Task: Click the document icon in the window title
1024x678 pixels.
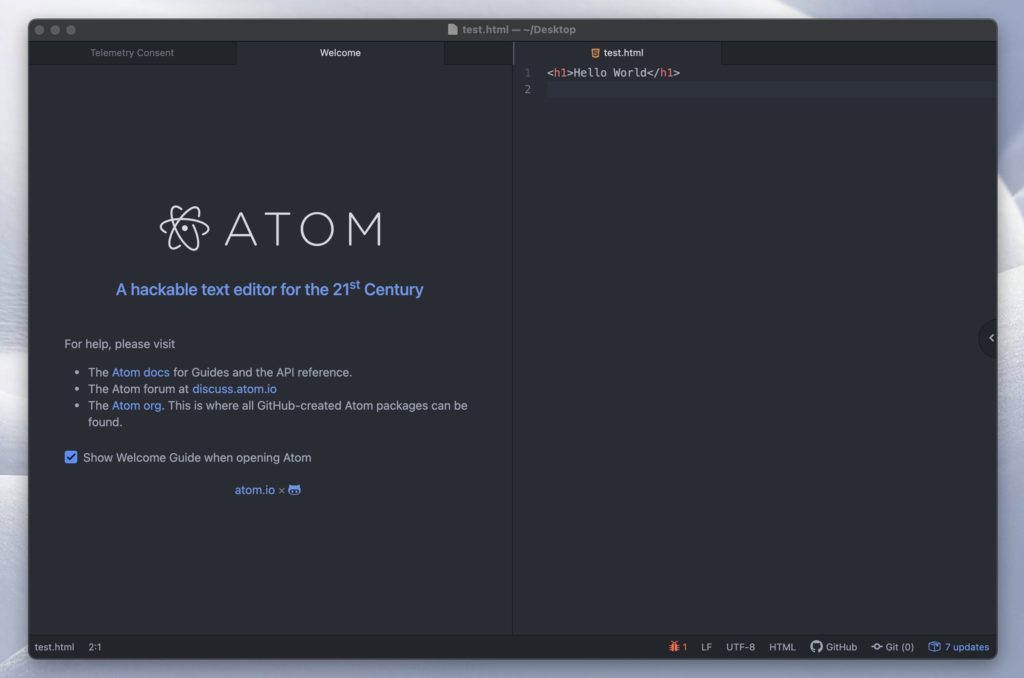Action: 453,29
